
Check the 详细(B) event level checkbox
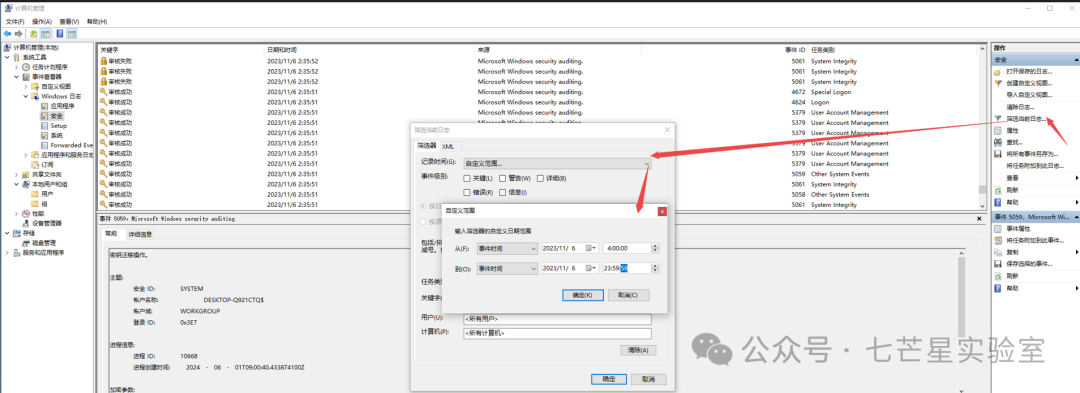[x=541, y=178]
